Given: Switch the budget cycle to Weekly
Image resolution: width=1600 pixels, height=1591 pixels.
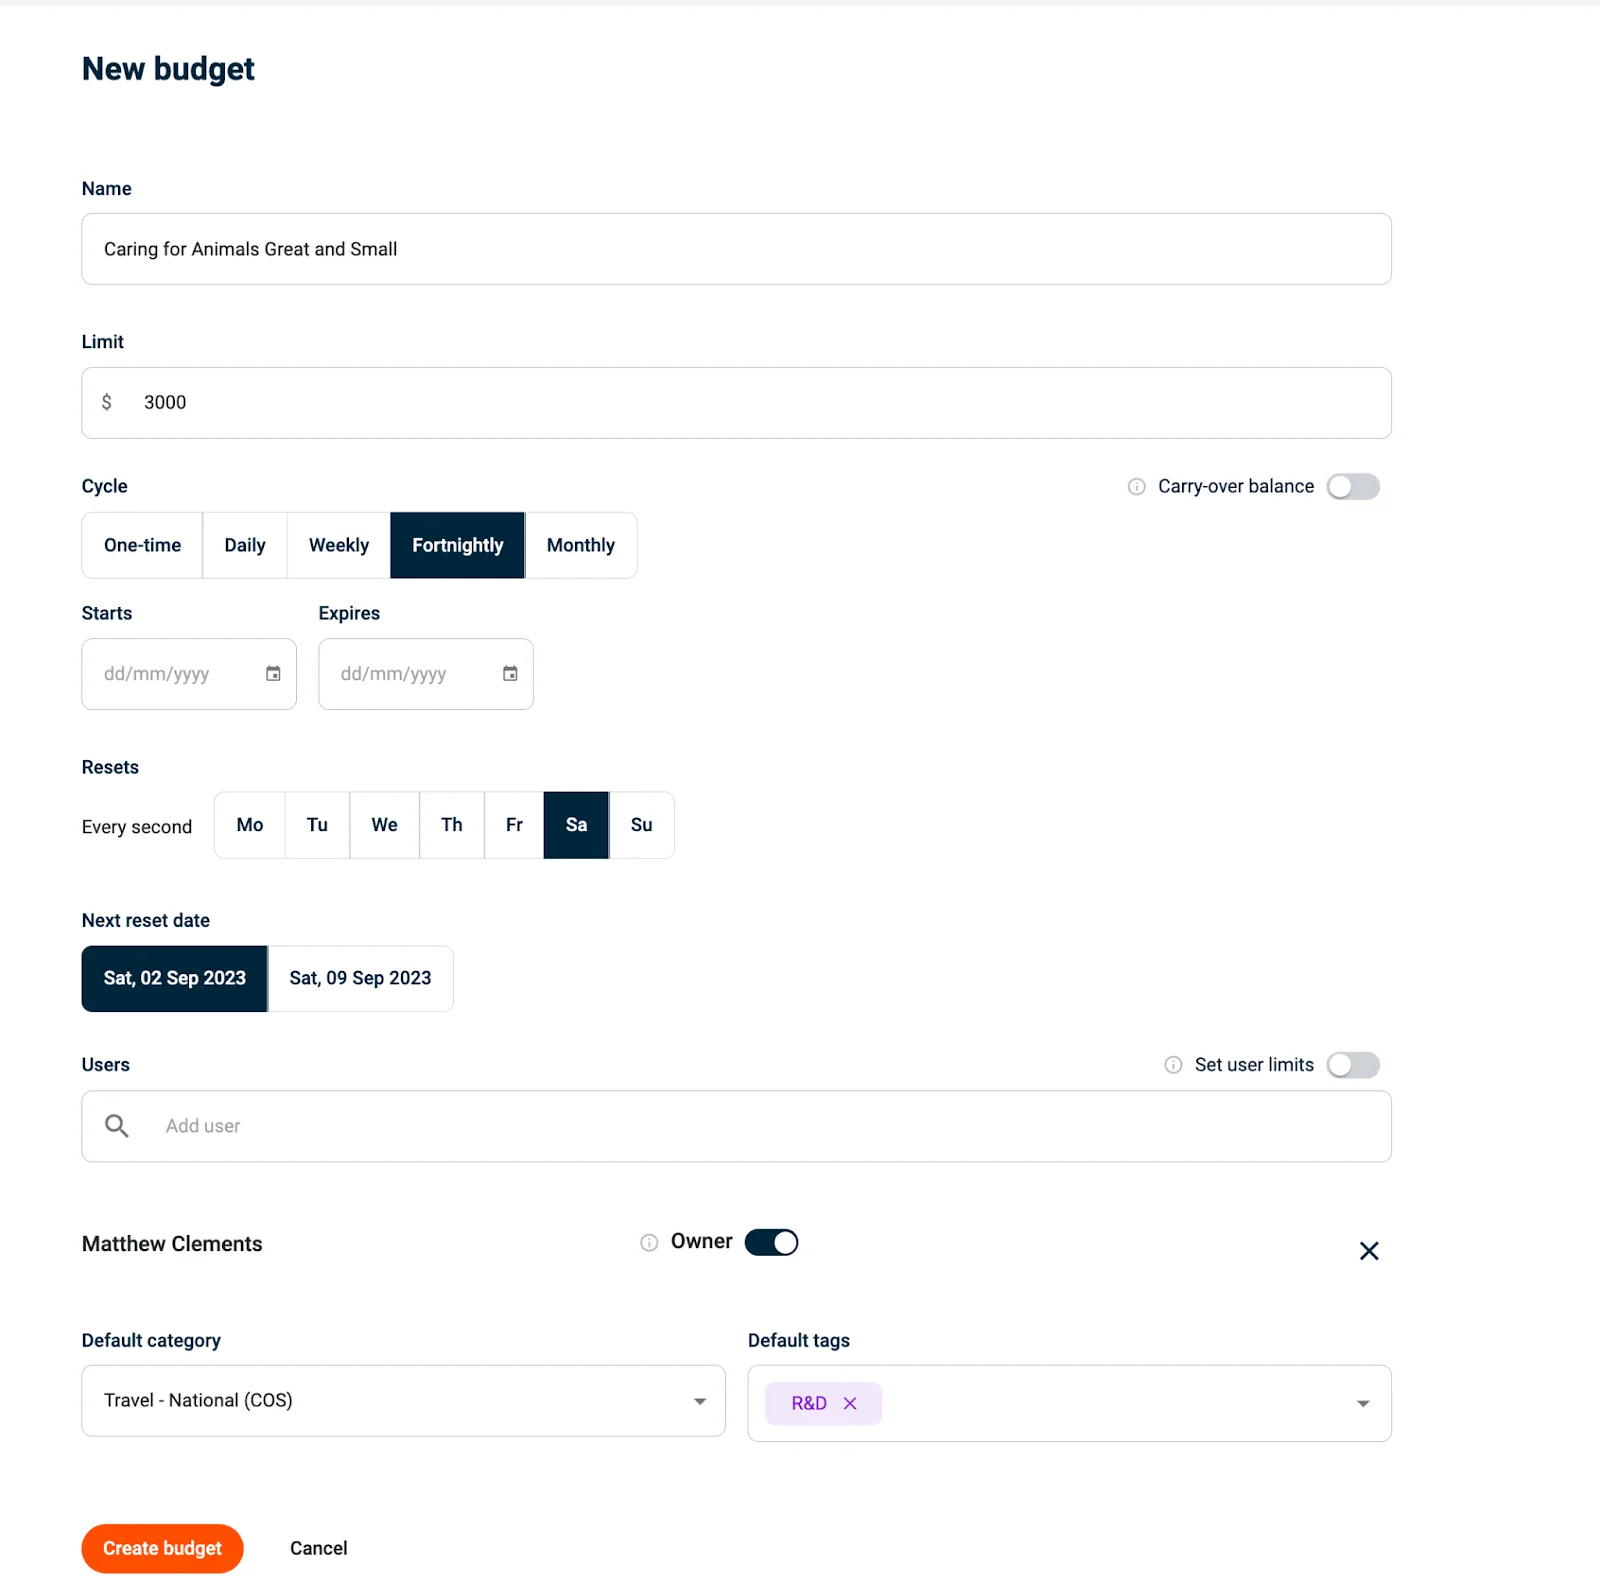Looking at the screenshot, I should 338,545.
